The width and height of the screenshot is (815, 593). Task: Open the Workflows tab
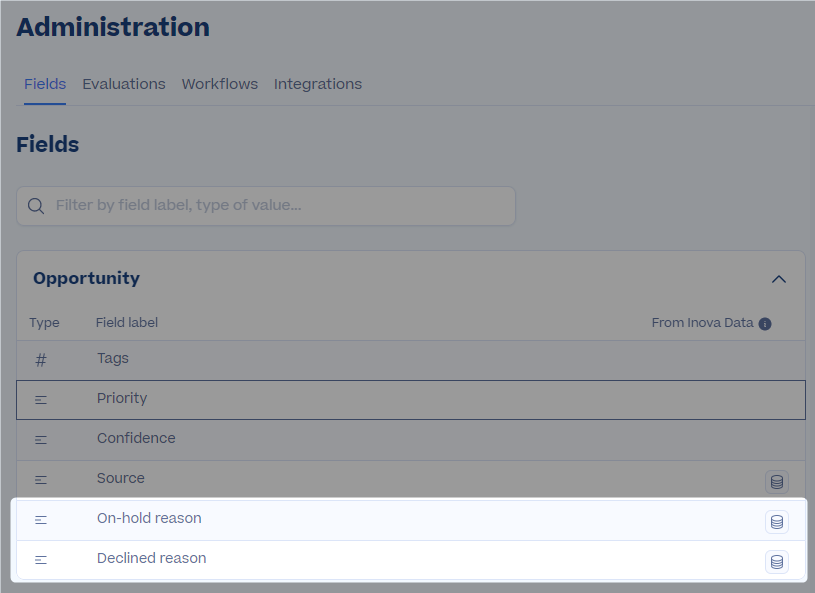pyautogui.click(x=219, y=84)
